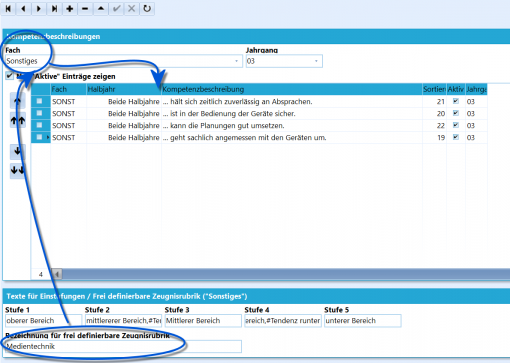Go to next record arrow
Screen dimensions: 510x363
(x=39, y=8)
